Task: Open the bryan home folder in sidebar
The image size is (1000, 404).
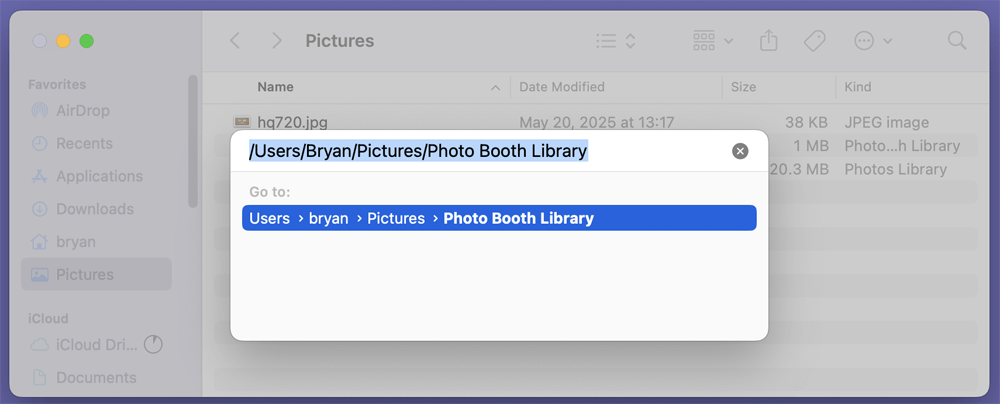Action: [63, 242]
